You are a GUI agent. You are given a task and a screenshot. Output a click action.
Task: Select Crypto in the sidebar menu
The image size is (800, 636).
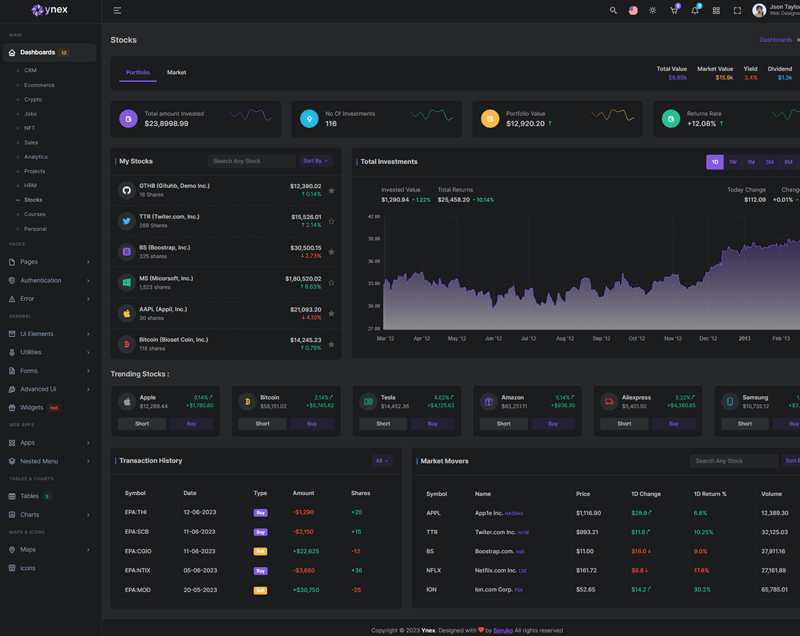pos(33,100)
